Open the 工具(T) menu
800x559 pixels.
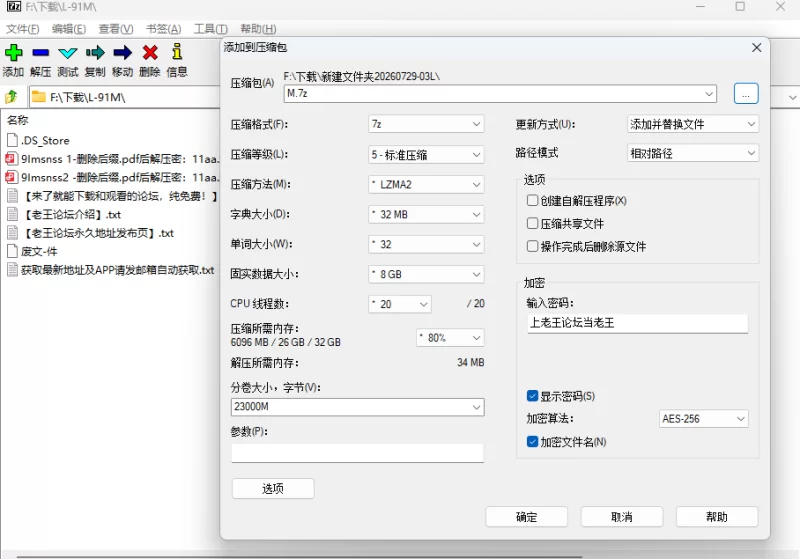coord(210,29)
